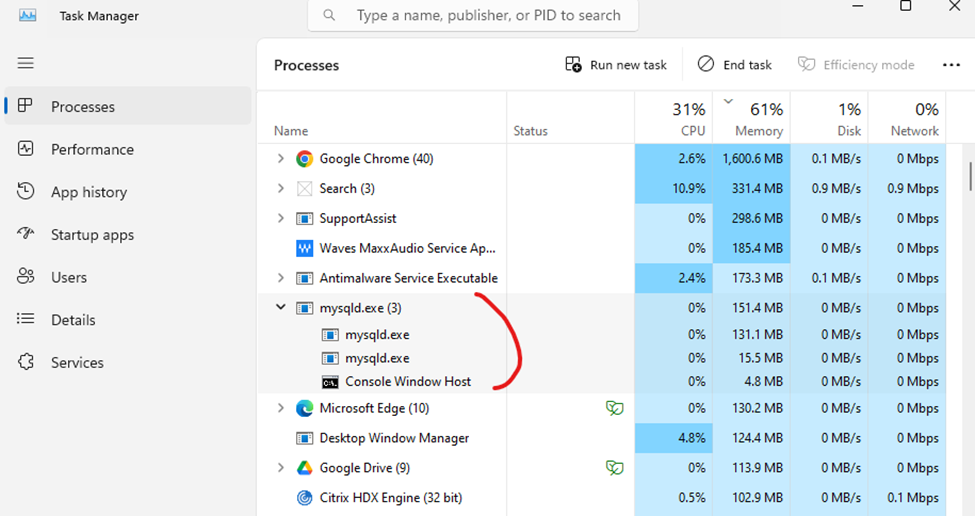The width and height of the screenshot is (975, 516).
Task: Click the Antimalware Service Executable icon
Action: click(x=304, y=279)
